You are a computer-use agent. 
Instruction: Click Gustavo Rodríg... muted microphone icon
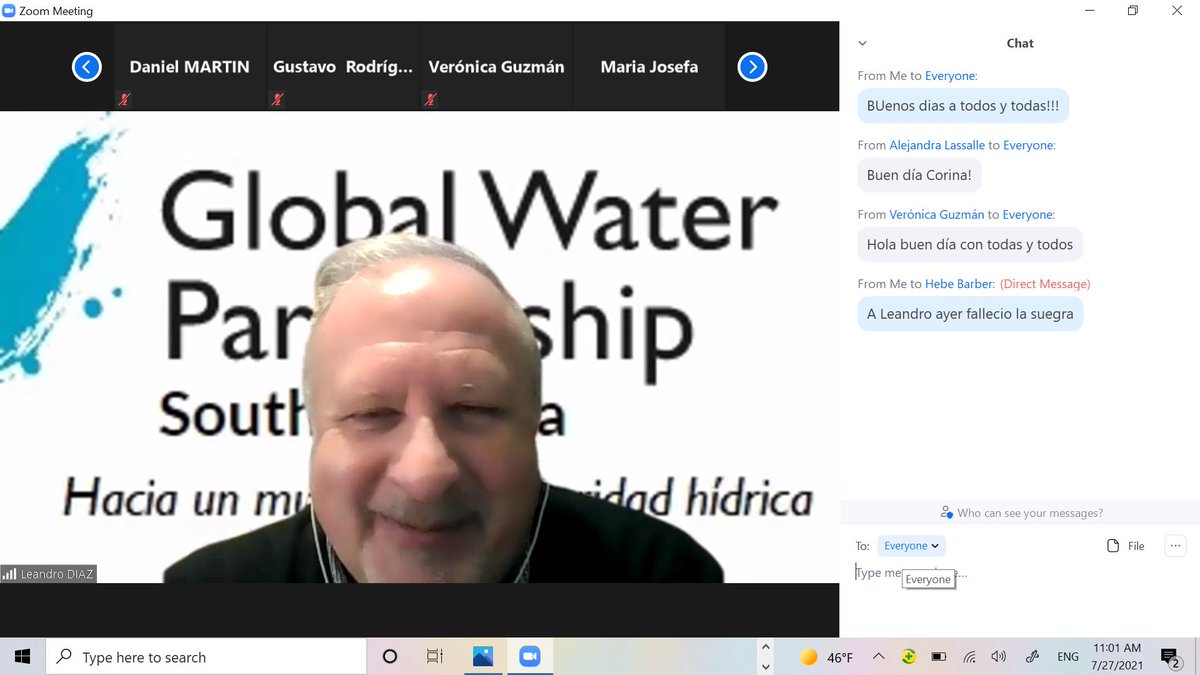point(277,99)
